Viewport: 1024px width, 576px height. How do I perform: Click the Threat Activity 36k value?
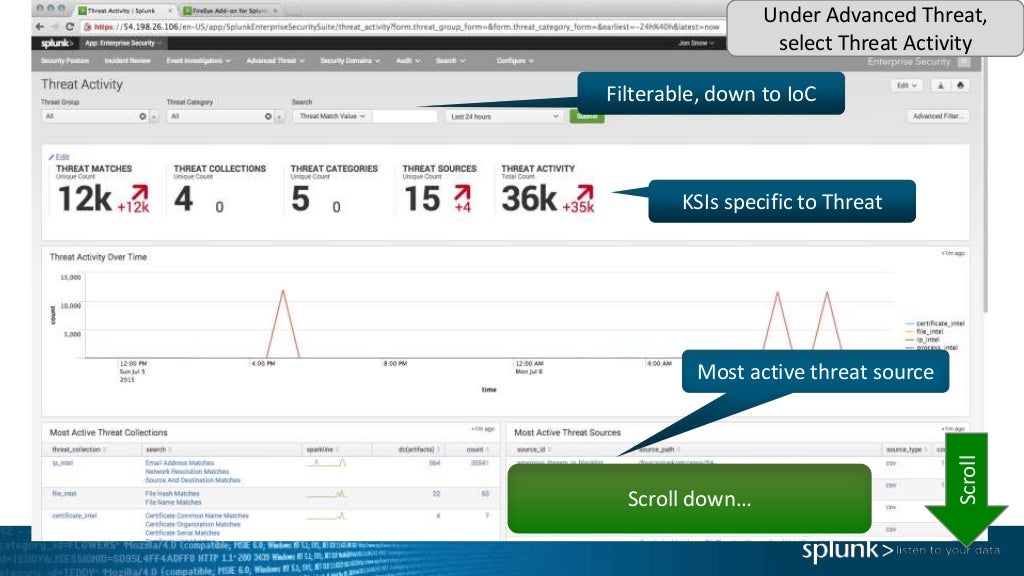pyautogui.click(x=529, y=199)
